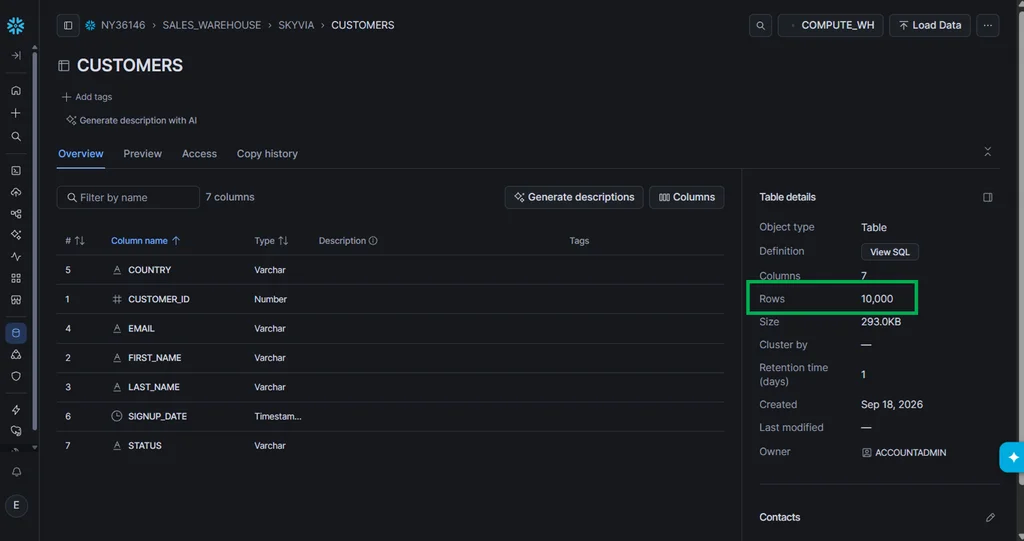
Task: Switch to the Access tab
Action: pyautogui.click(x=199, y=154)
